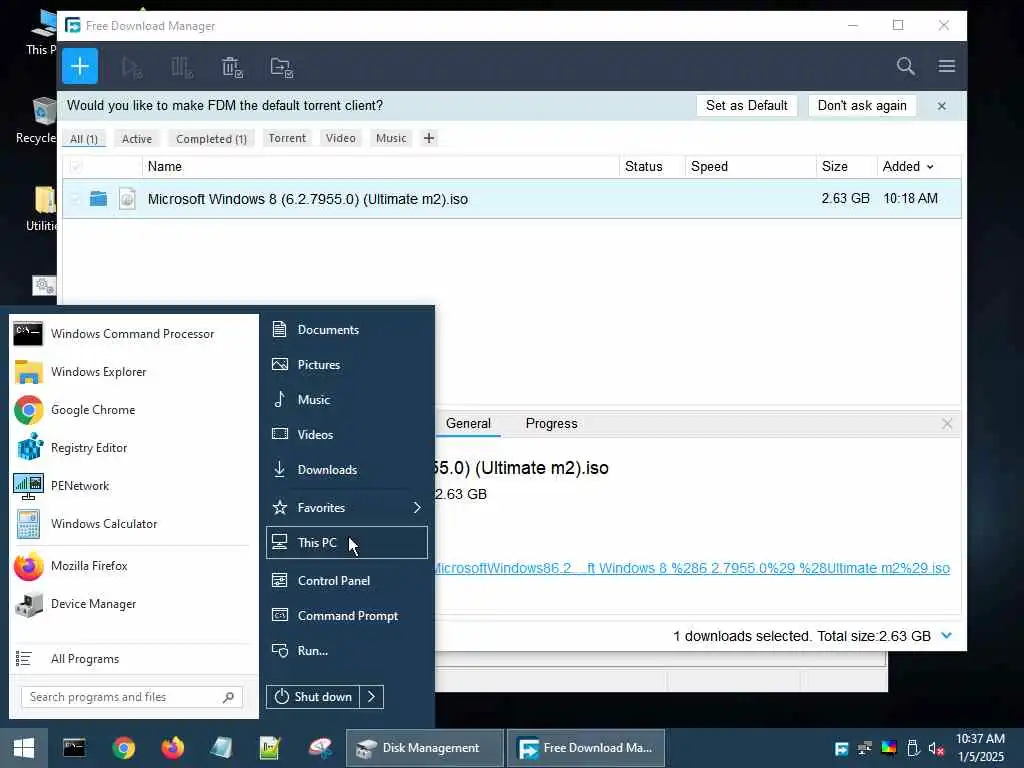The height and width of the screenshot is (768, 1024).
Task: Click Free Download Manager taskbar button
Action: click(586, 748)
